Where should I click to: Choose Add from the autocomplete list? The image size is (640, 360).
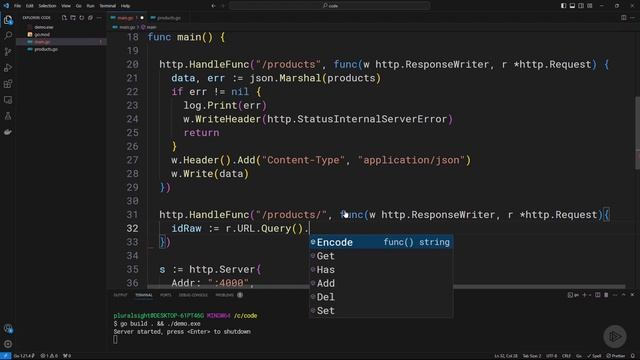click(x=381, y=283)
